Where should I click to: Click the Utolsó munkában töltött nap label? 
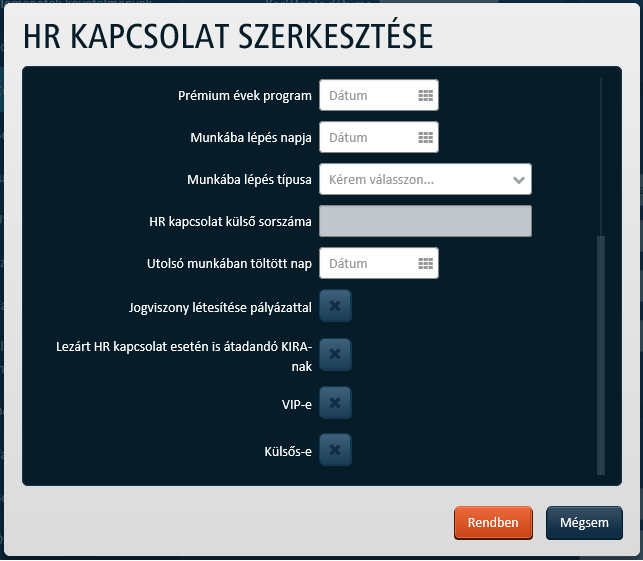coord(229,264)
